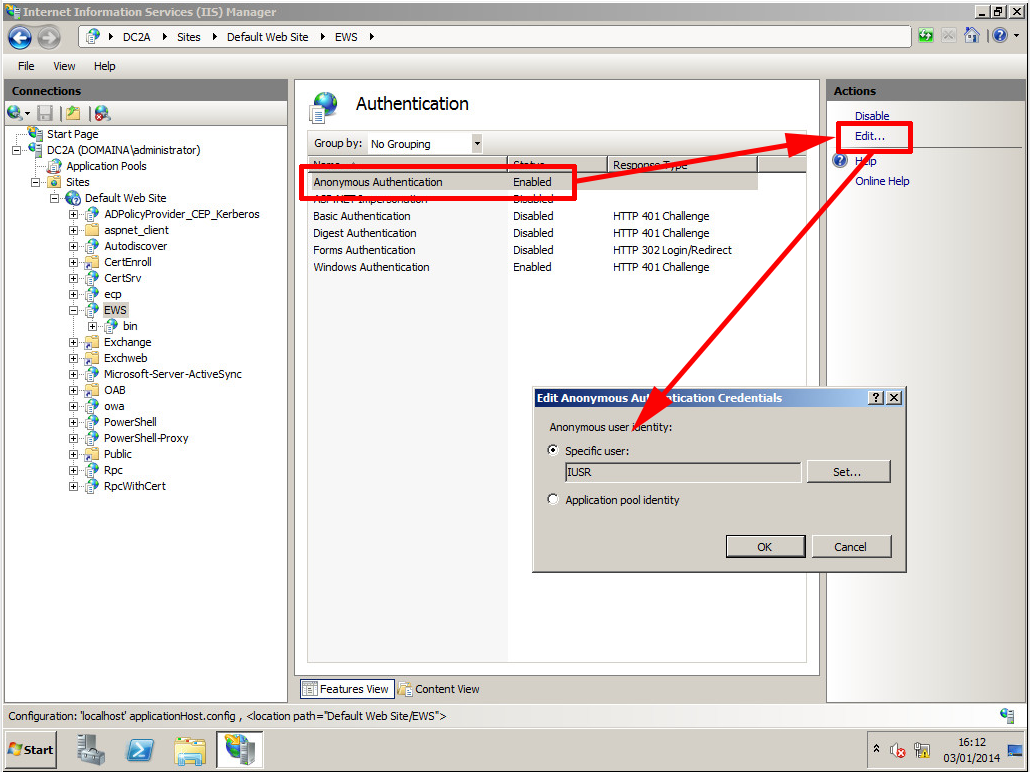This screenshot has width=1030, height=772.
Task: Click the IUSR specific user text field
Action: 683,472
